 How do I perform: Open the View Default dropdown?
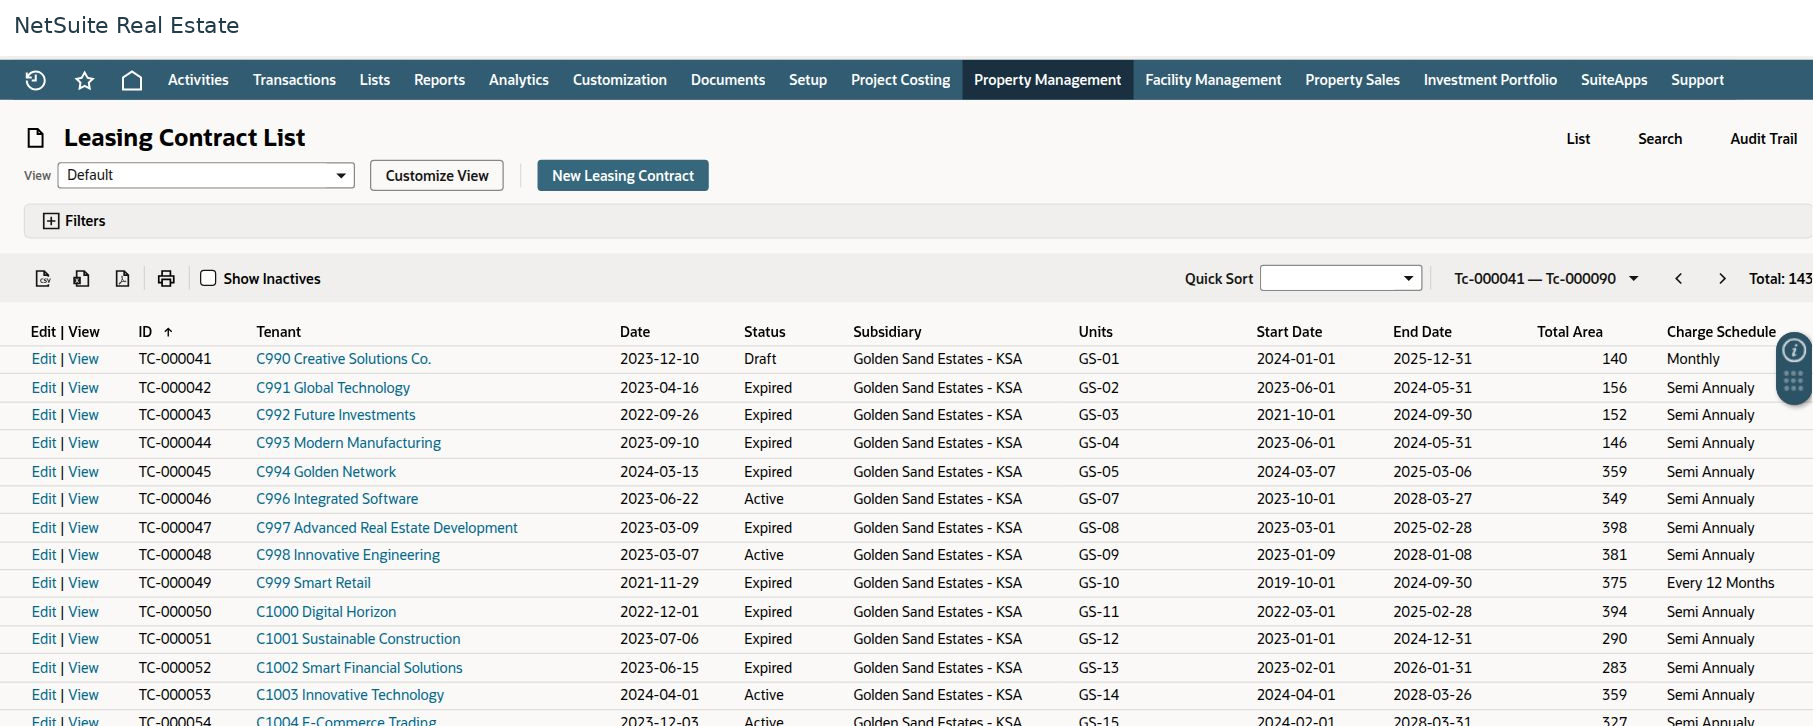(x=206, y=175)
